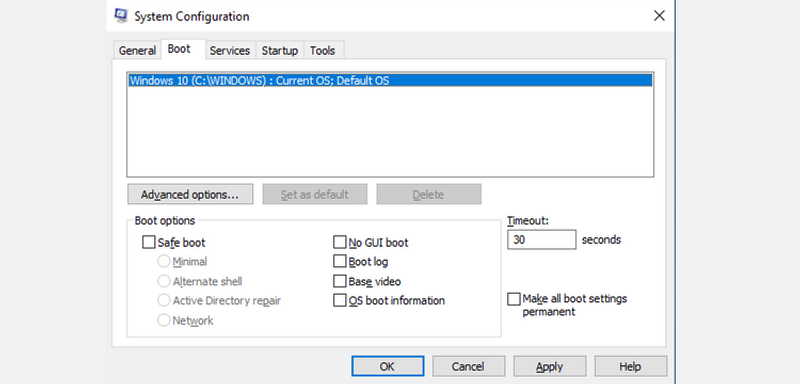Switch to the General tab

(137, 50)
